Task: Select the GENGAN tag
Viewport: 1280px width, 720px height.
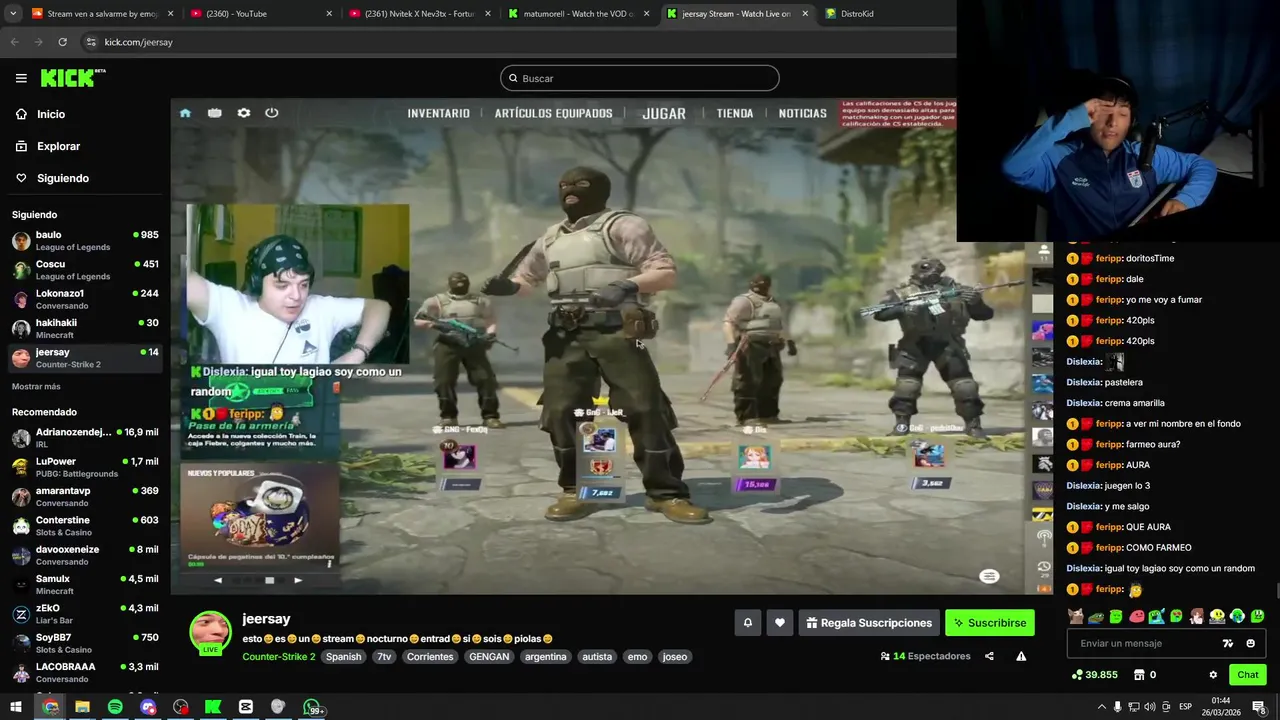Action: [x=490, y=657]
